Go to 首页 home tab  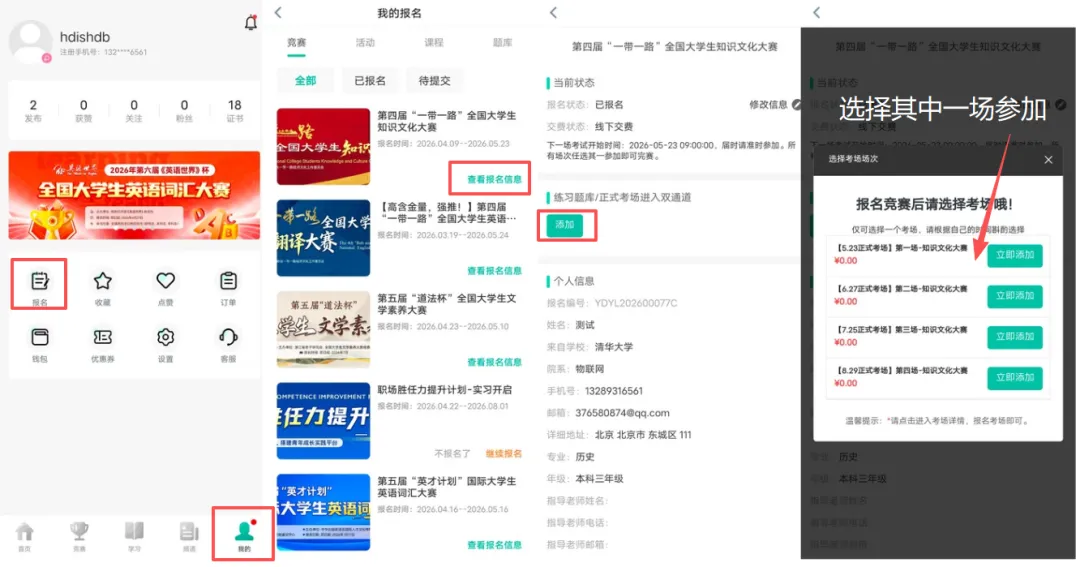pyautogui.click(x=25, y=537)
